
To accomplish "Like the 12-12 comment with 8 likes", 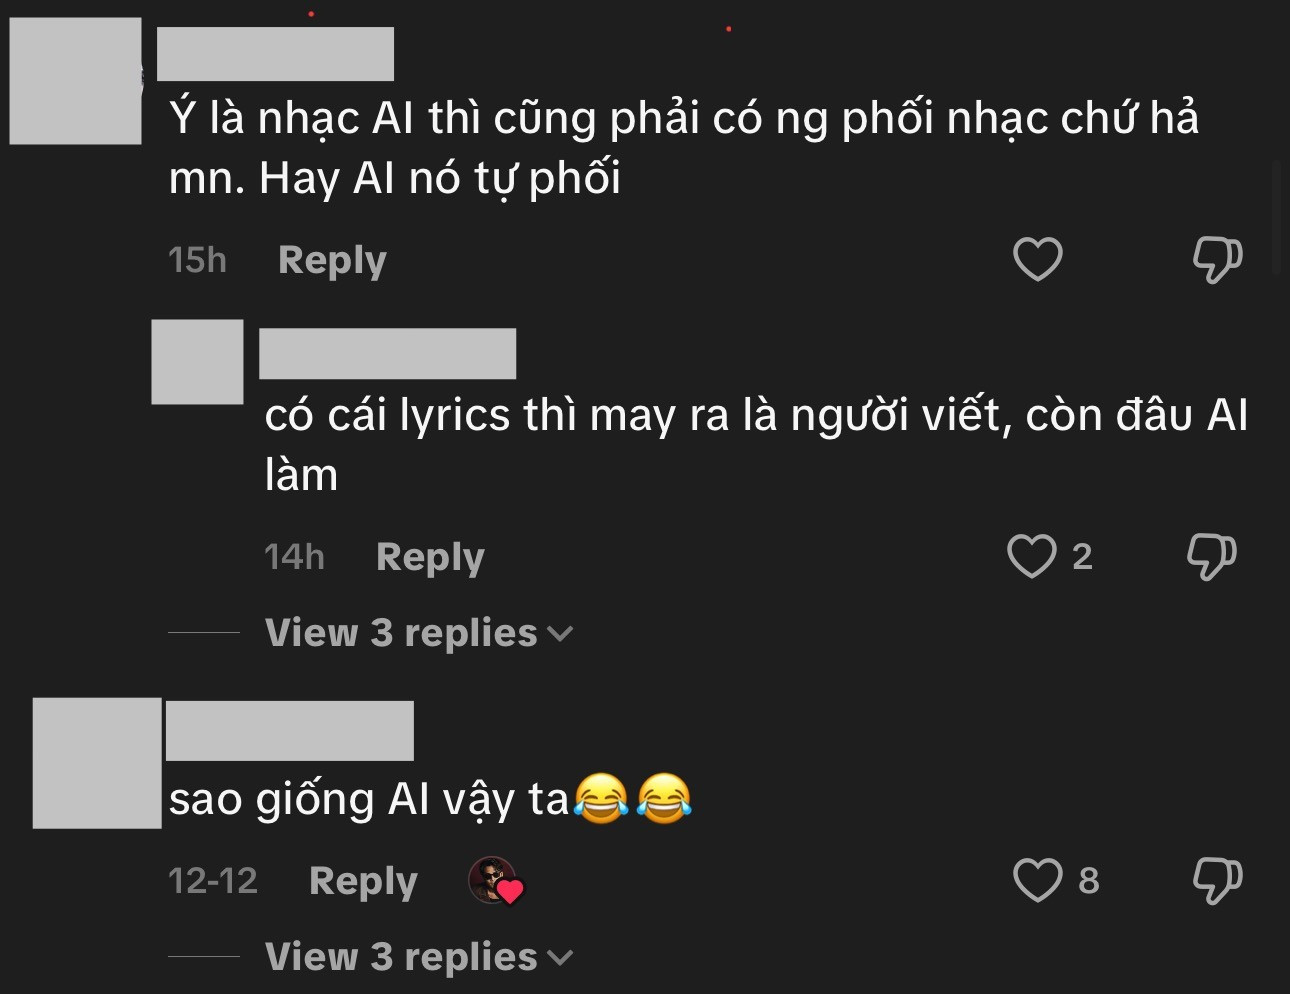I will pos(1037,880).
